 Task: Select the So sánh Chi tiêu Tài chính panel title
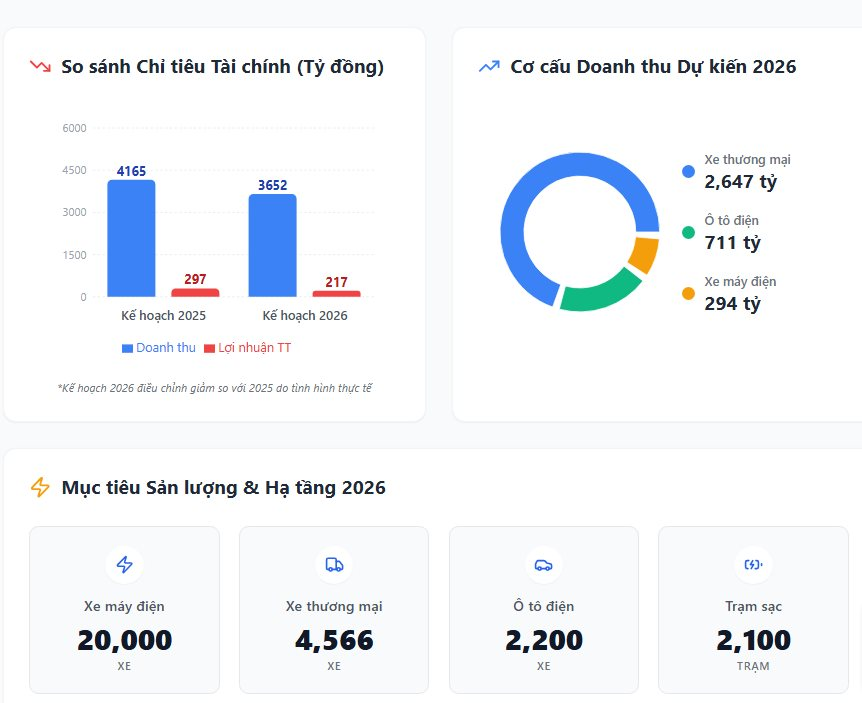[x=224, y=67]
